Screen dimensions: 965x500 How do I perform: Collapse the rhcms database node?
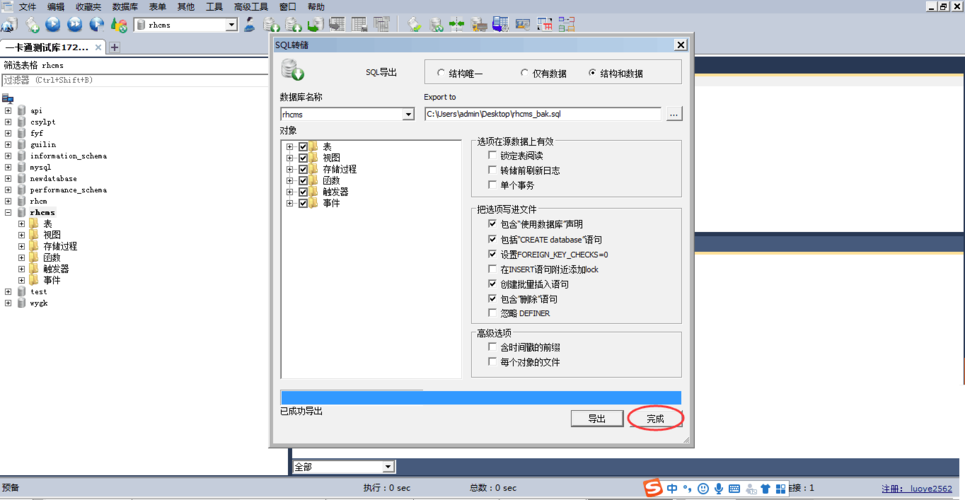[8, 212]
